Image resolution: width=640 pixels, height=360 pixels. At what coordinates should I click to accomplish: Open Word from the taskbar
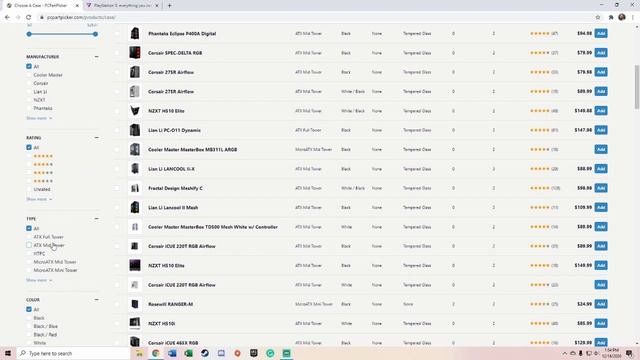(172, 353)
